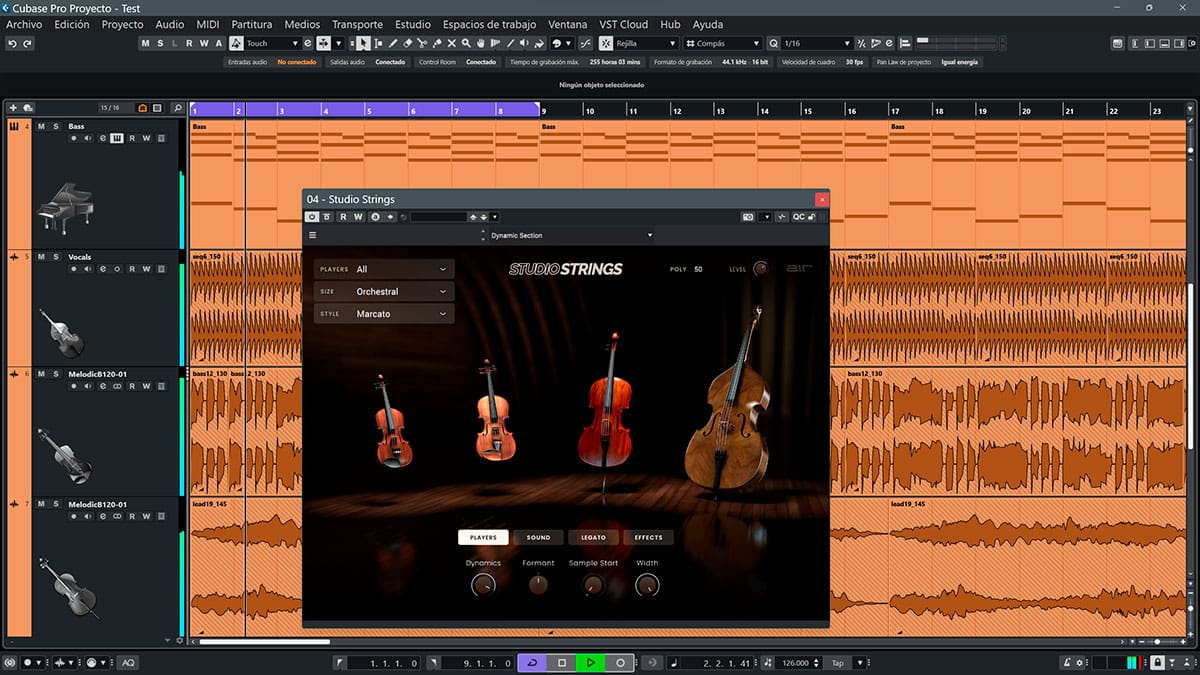Viewport: 1200px width, 675px height.
Task: Open the Studio Strings hamburger menu
Action: [312, 236]
